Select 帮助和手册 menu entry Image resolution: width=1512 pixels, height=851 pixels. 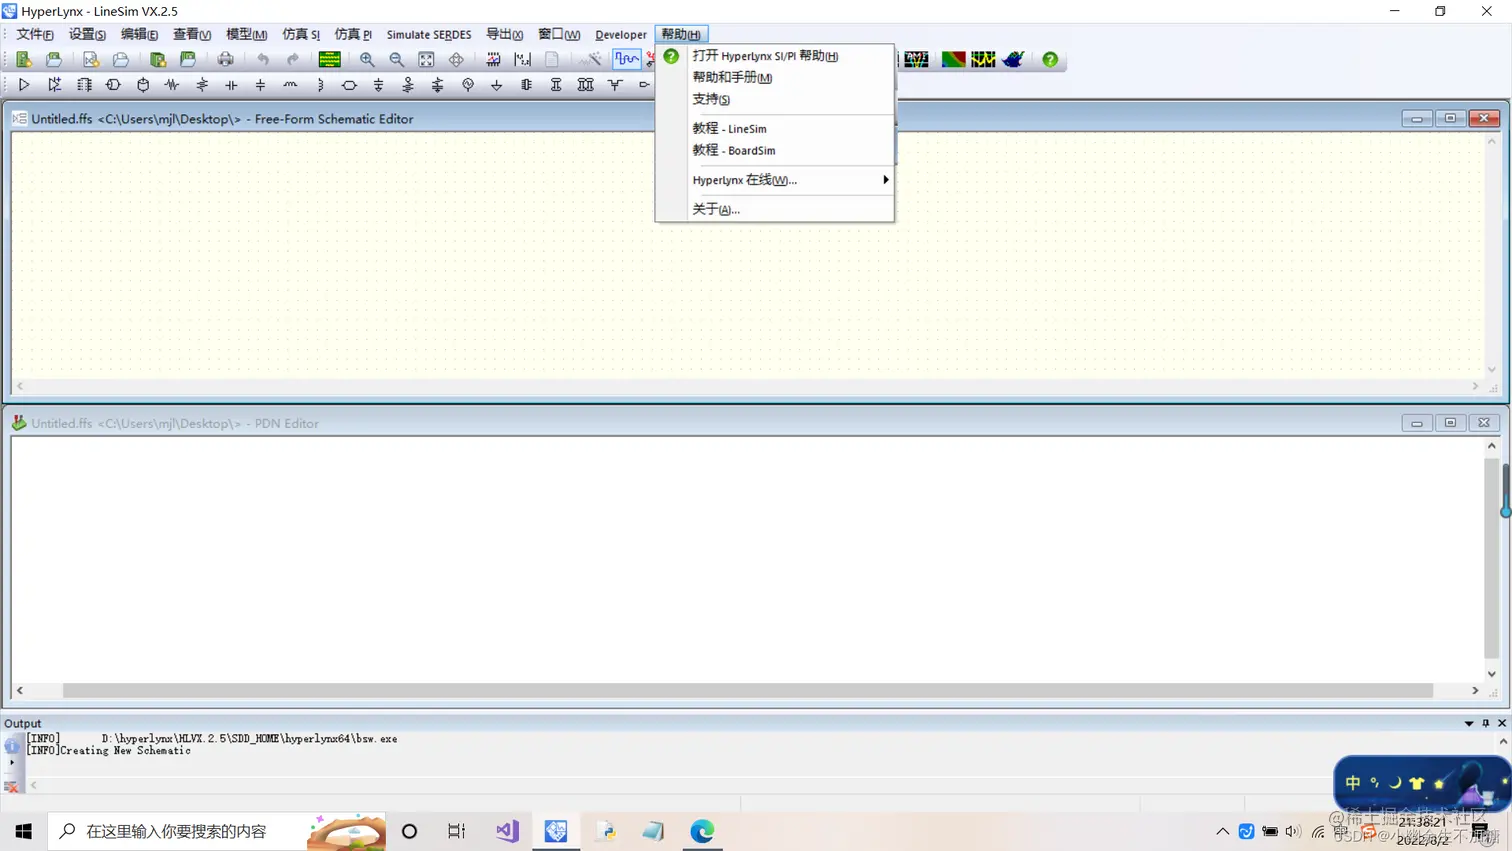click(x=775, y=77)
